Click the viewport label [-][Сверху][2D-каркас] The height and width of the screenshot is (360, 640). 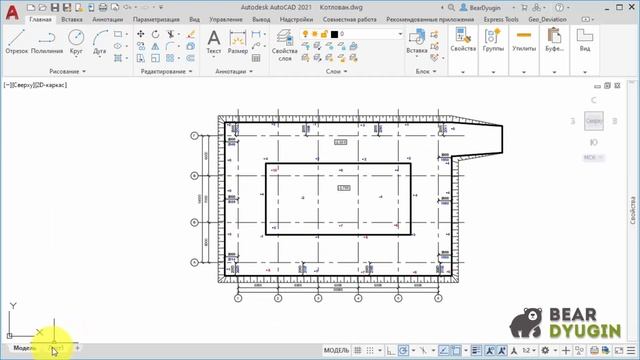[35, 85]
